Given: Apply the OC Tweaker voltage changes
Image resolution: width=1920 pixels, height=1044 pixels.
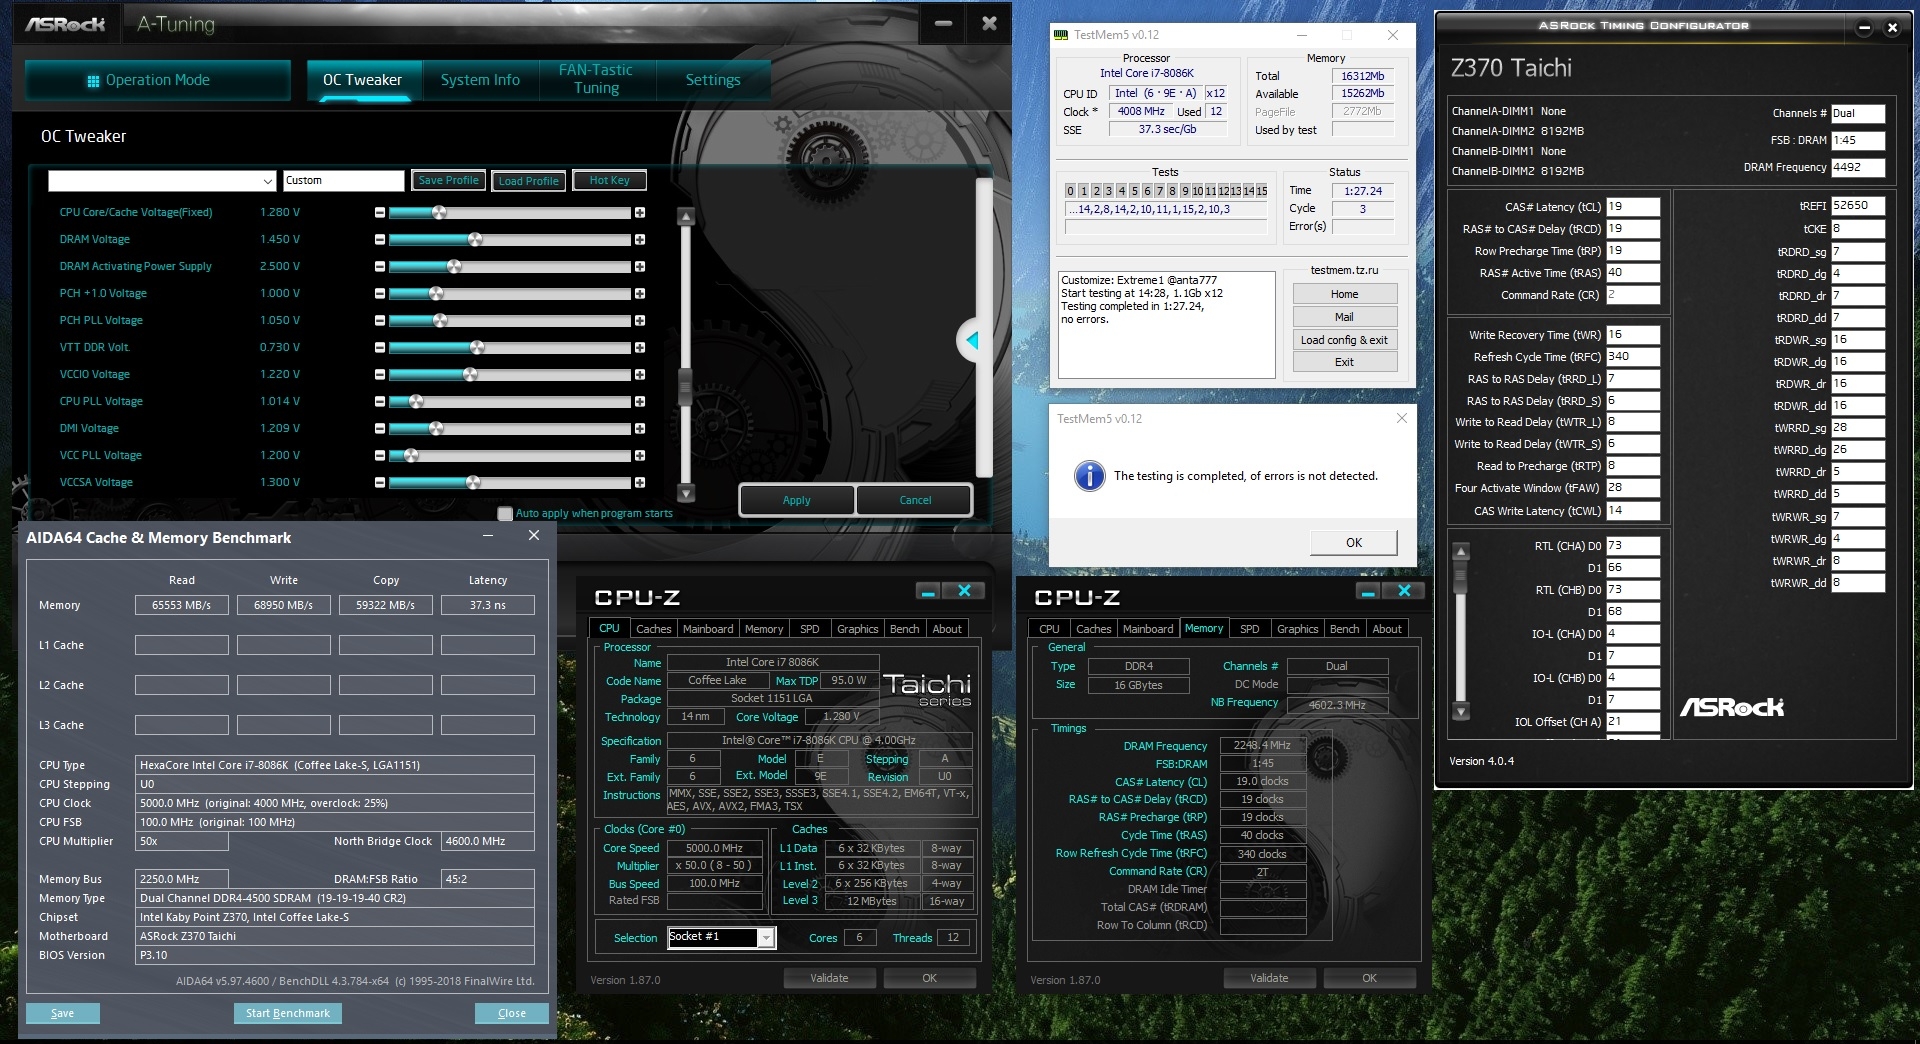Looking at the screenshot, I should [x=797, y=500].
